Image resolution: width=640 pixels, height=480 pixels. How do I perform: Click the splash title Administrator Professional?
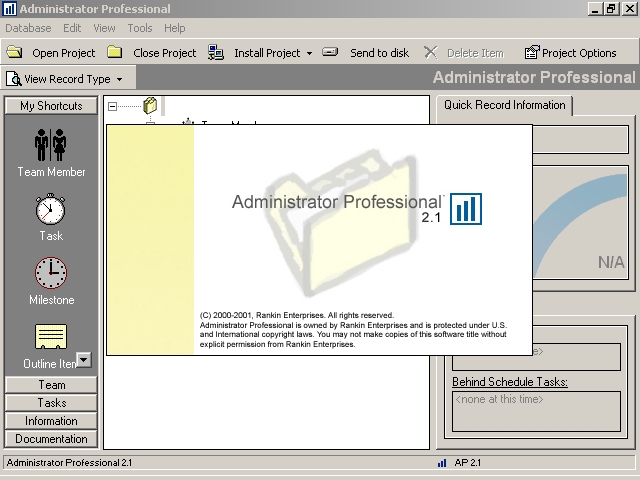click(337, 202)
